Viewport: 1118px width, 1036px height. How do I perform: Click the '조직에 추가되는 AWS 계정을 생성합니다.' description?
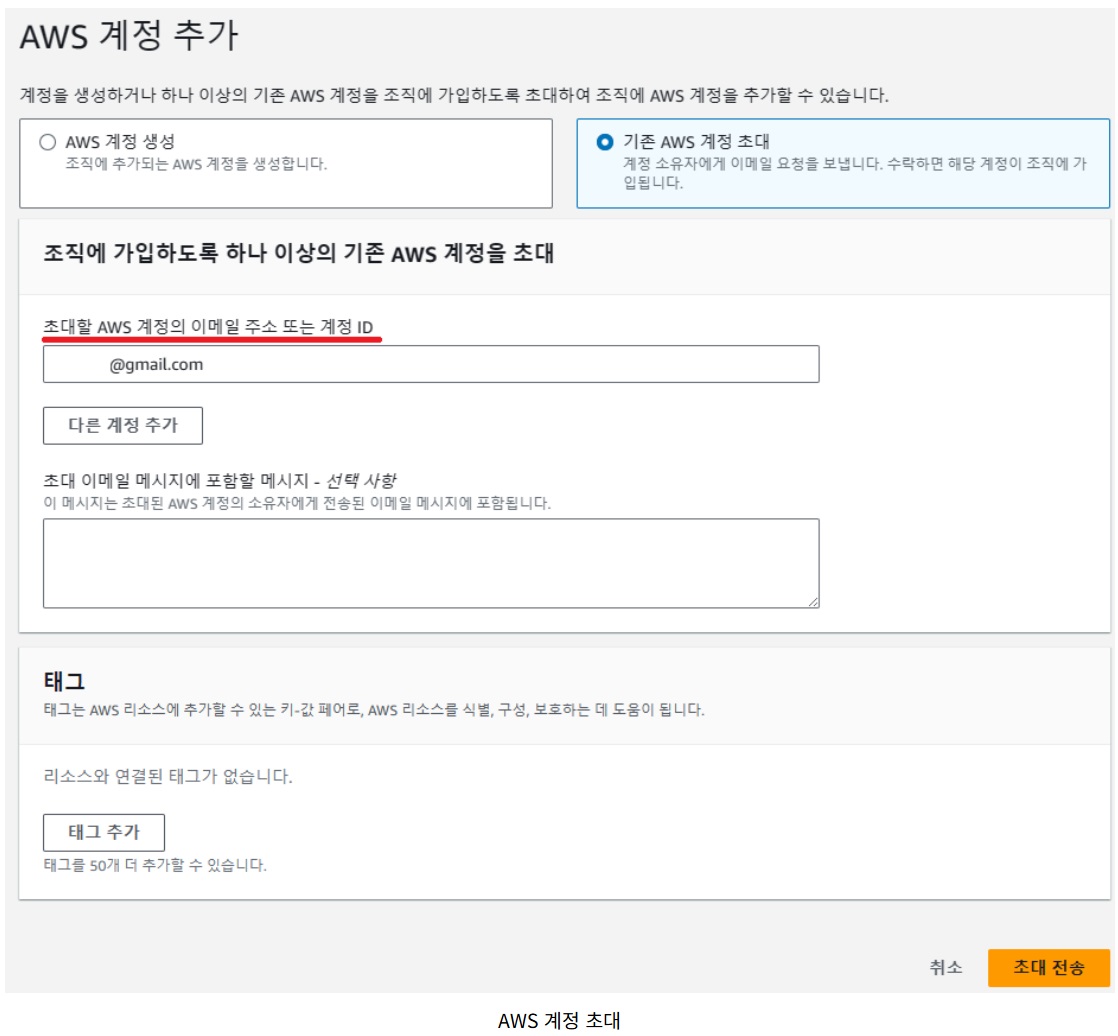click(x=196, y=164)
